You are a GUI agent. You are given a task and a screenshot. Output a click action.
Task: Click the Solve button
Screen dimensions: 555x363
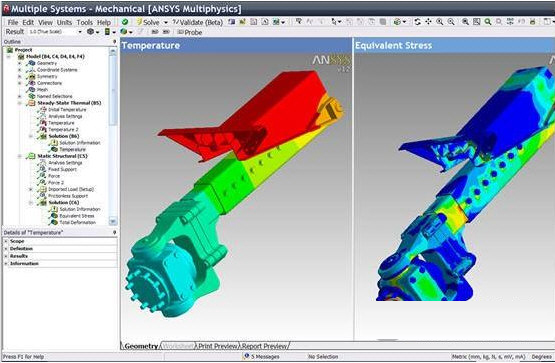coord(148,22)
